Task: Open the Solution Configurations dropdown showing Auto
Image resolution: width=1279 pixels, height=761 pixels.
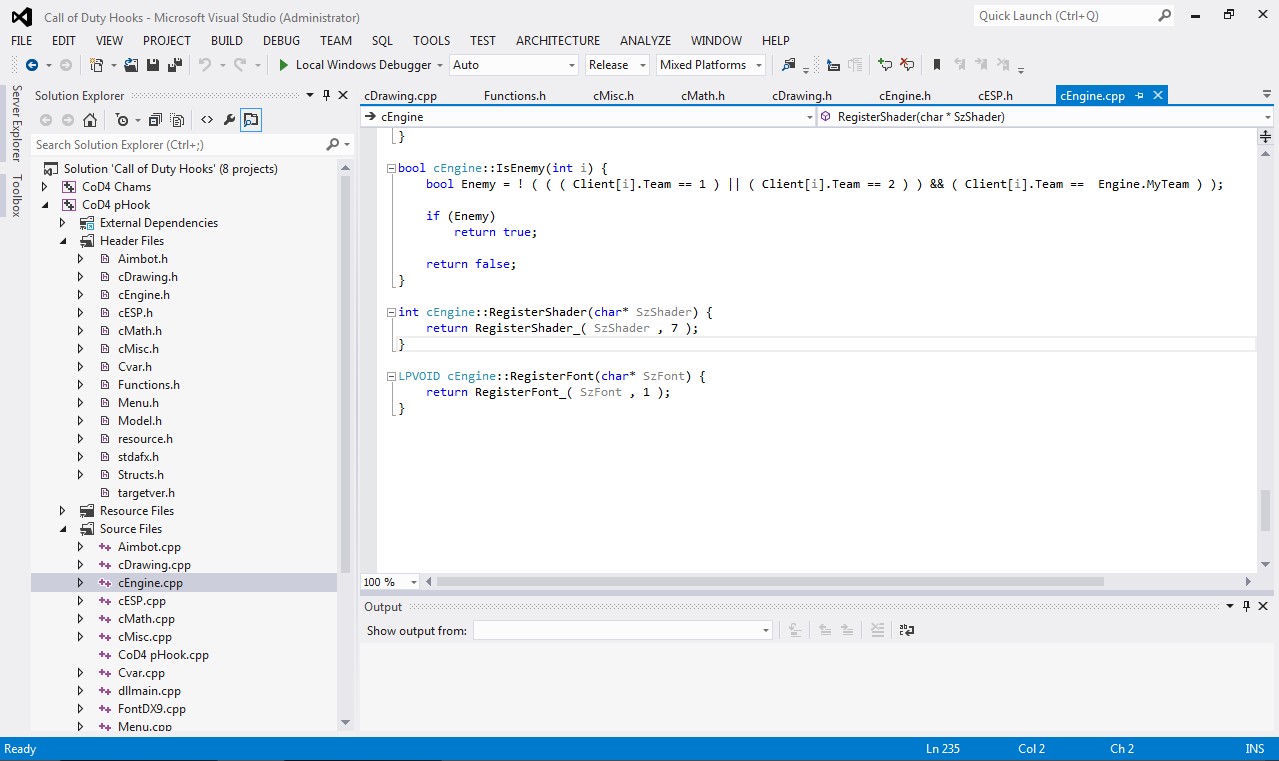Action: 572,65
